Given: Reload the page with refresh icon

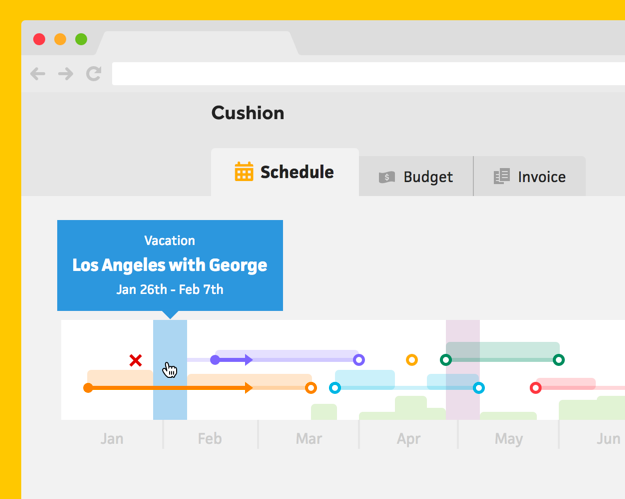Looking at the screenshot, I should click(94, 74).
